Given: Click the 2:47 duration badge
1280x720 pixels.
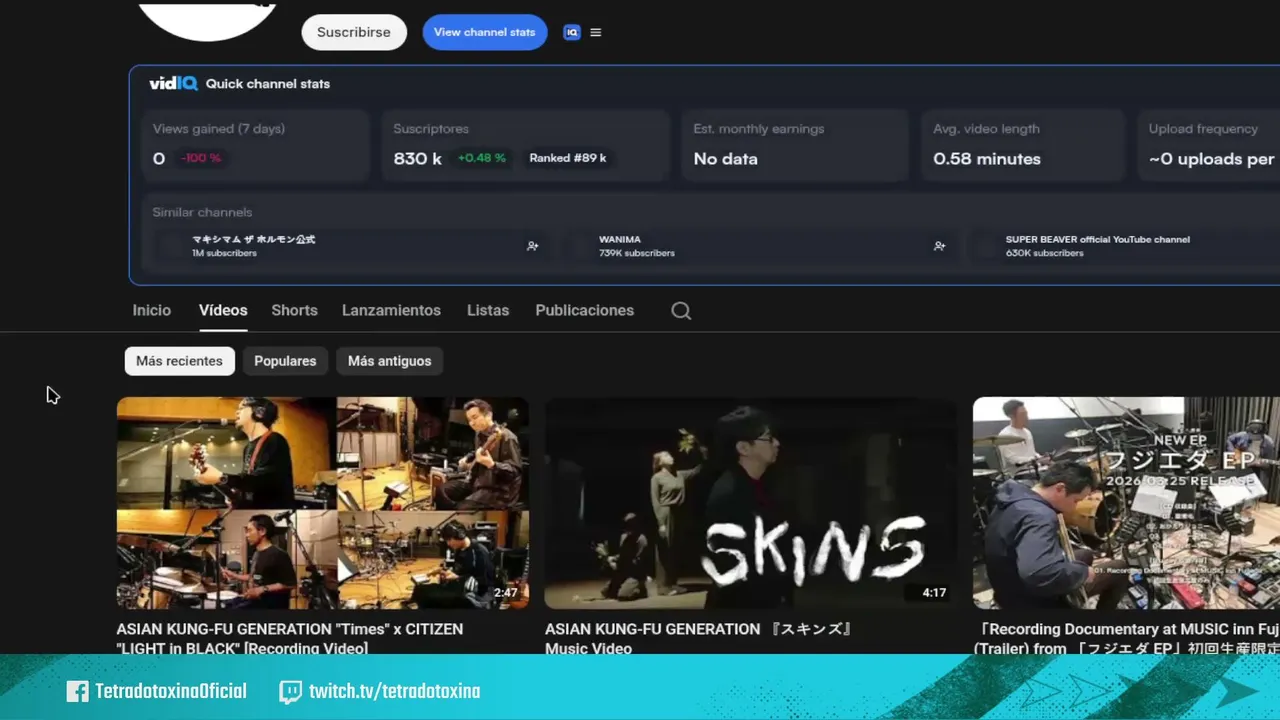Looking at the screenshot, I should (x=506, y=593).
